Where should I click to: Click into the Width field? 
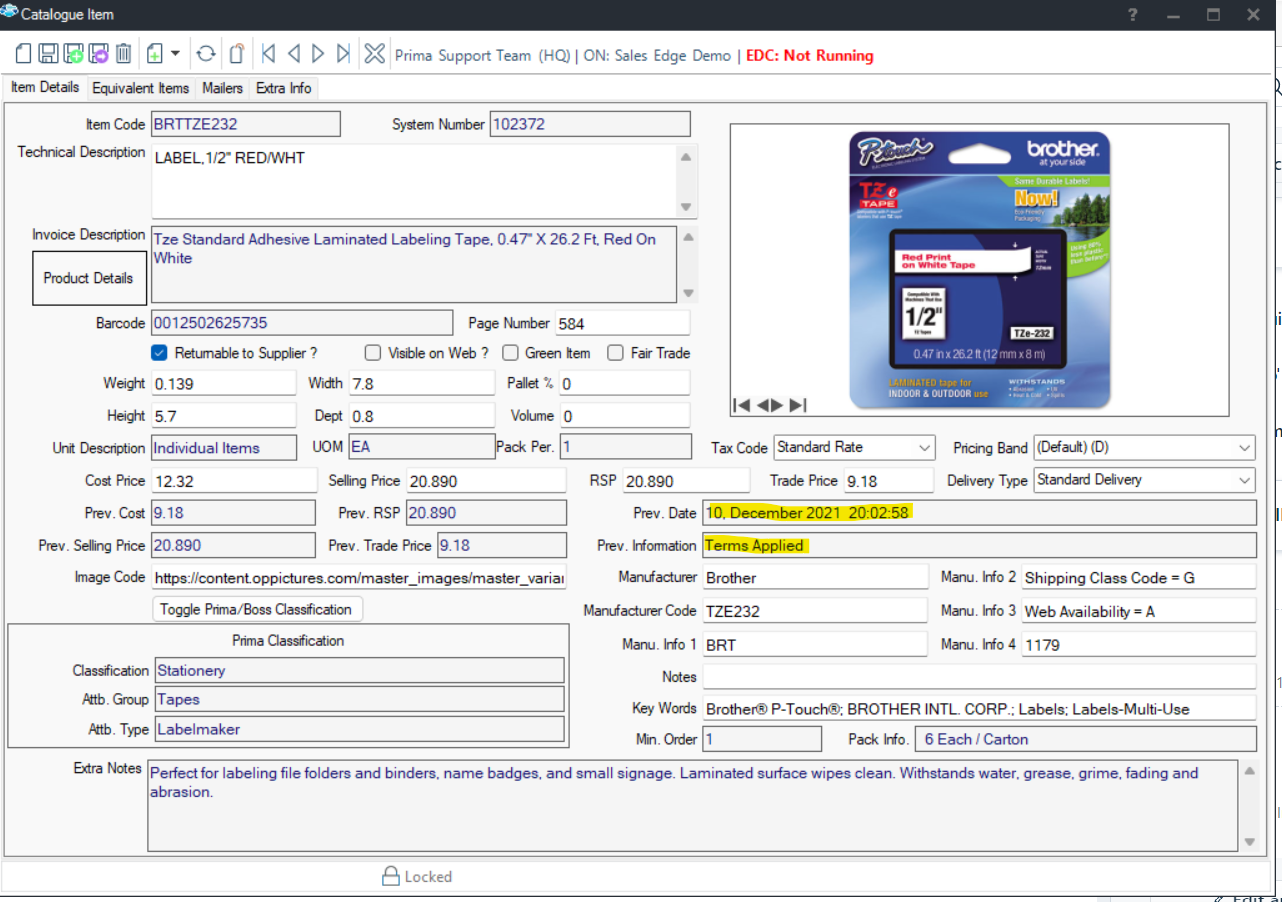pyautogui.click(x=421, y=383)
